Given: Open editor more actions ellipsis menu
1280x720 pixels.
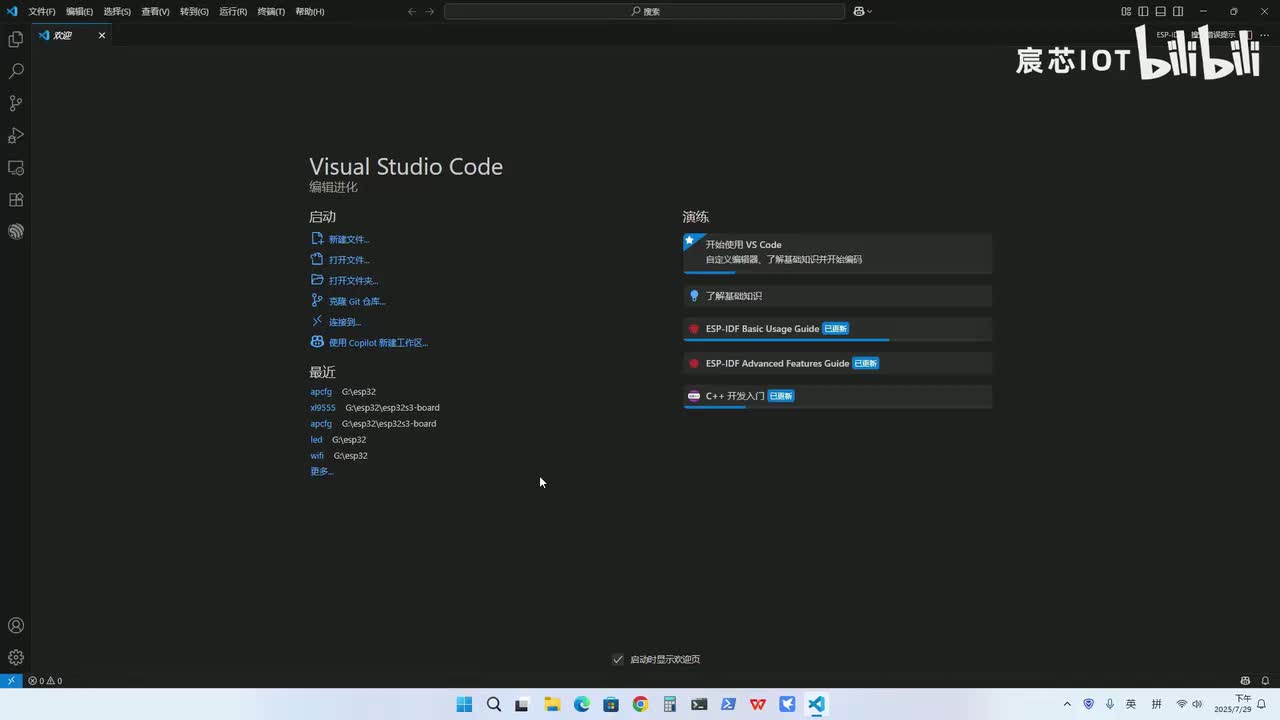Looking at the screenshot, I should 1264,35.
